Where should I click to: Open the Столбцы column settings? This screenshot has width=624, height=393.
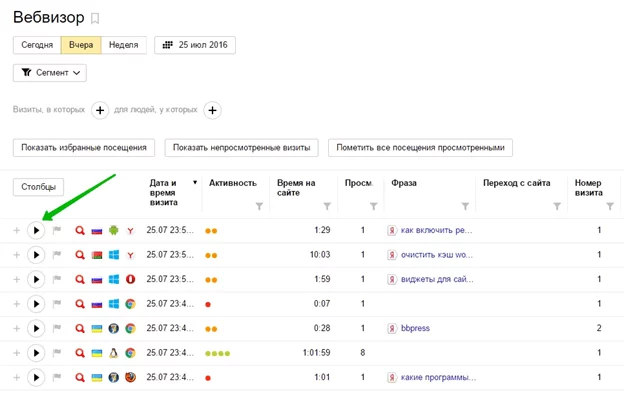coord(38,187)
